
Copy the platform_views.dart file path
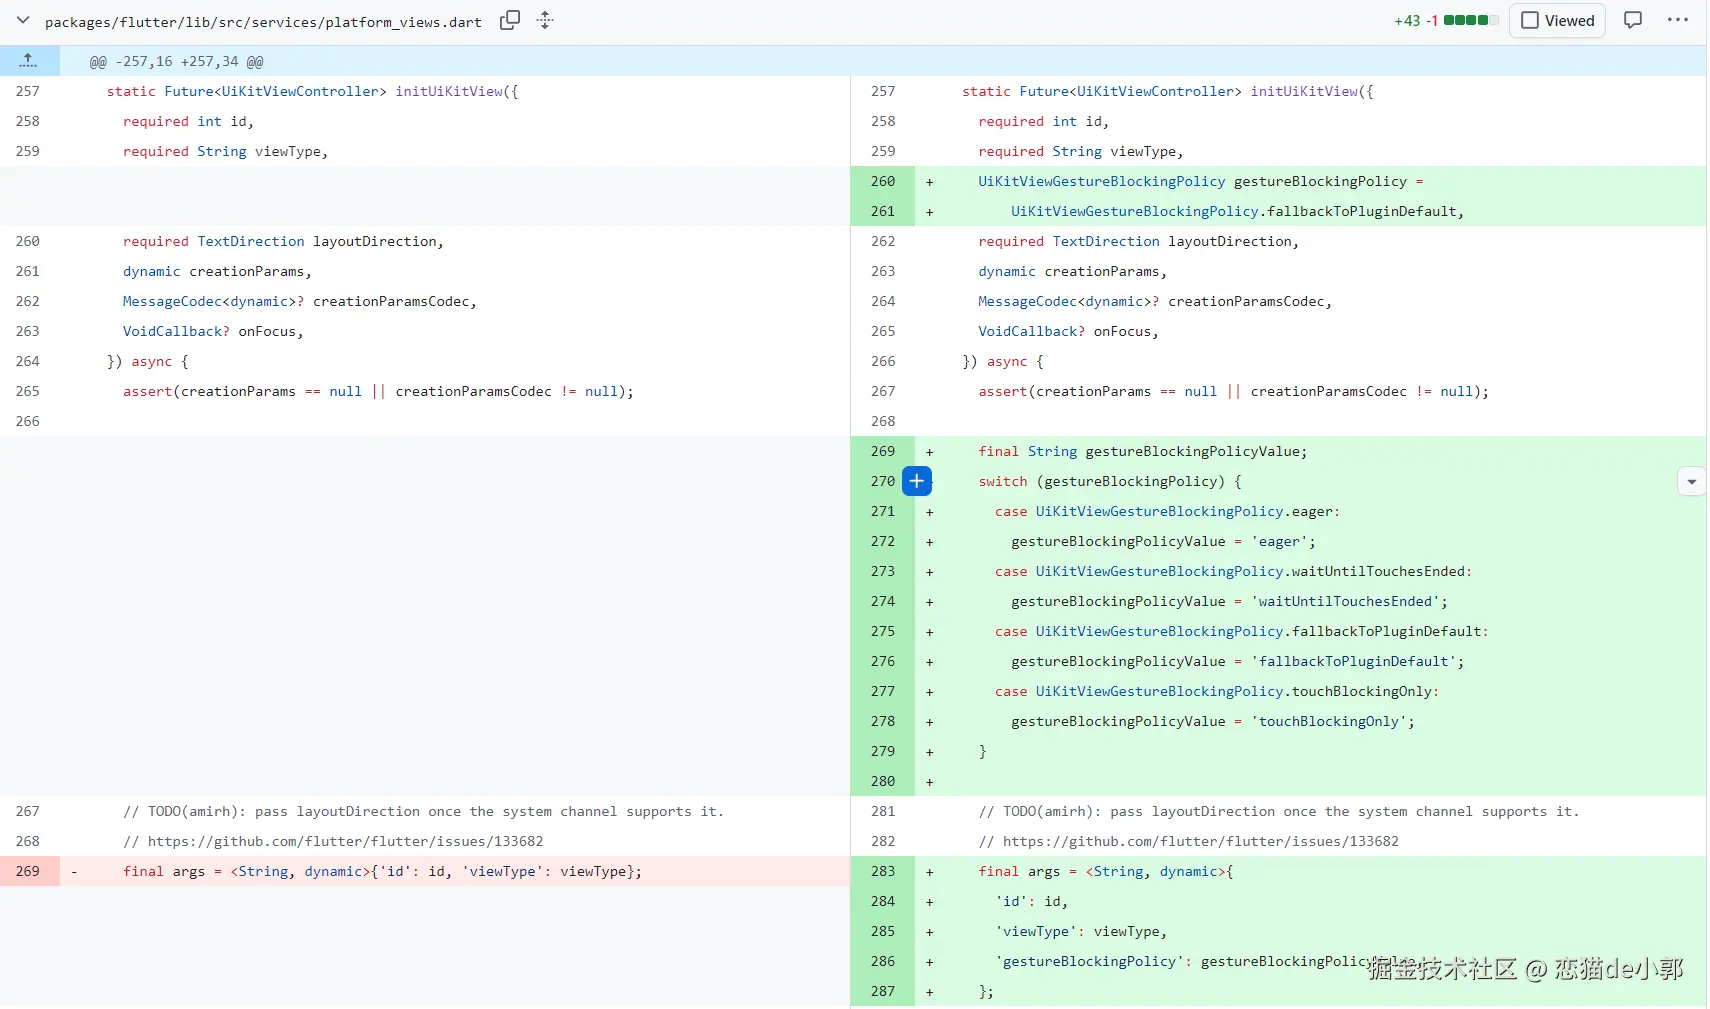[510, 20]
